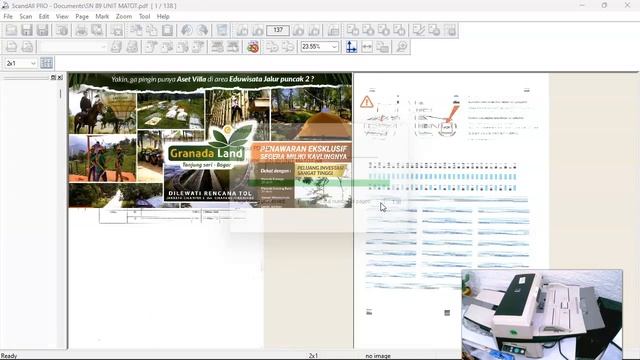Open the Tool menu
This screenshot has height=360, width=640.
(144, 16)
